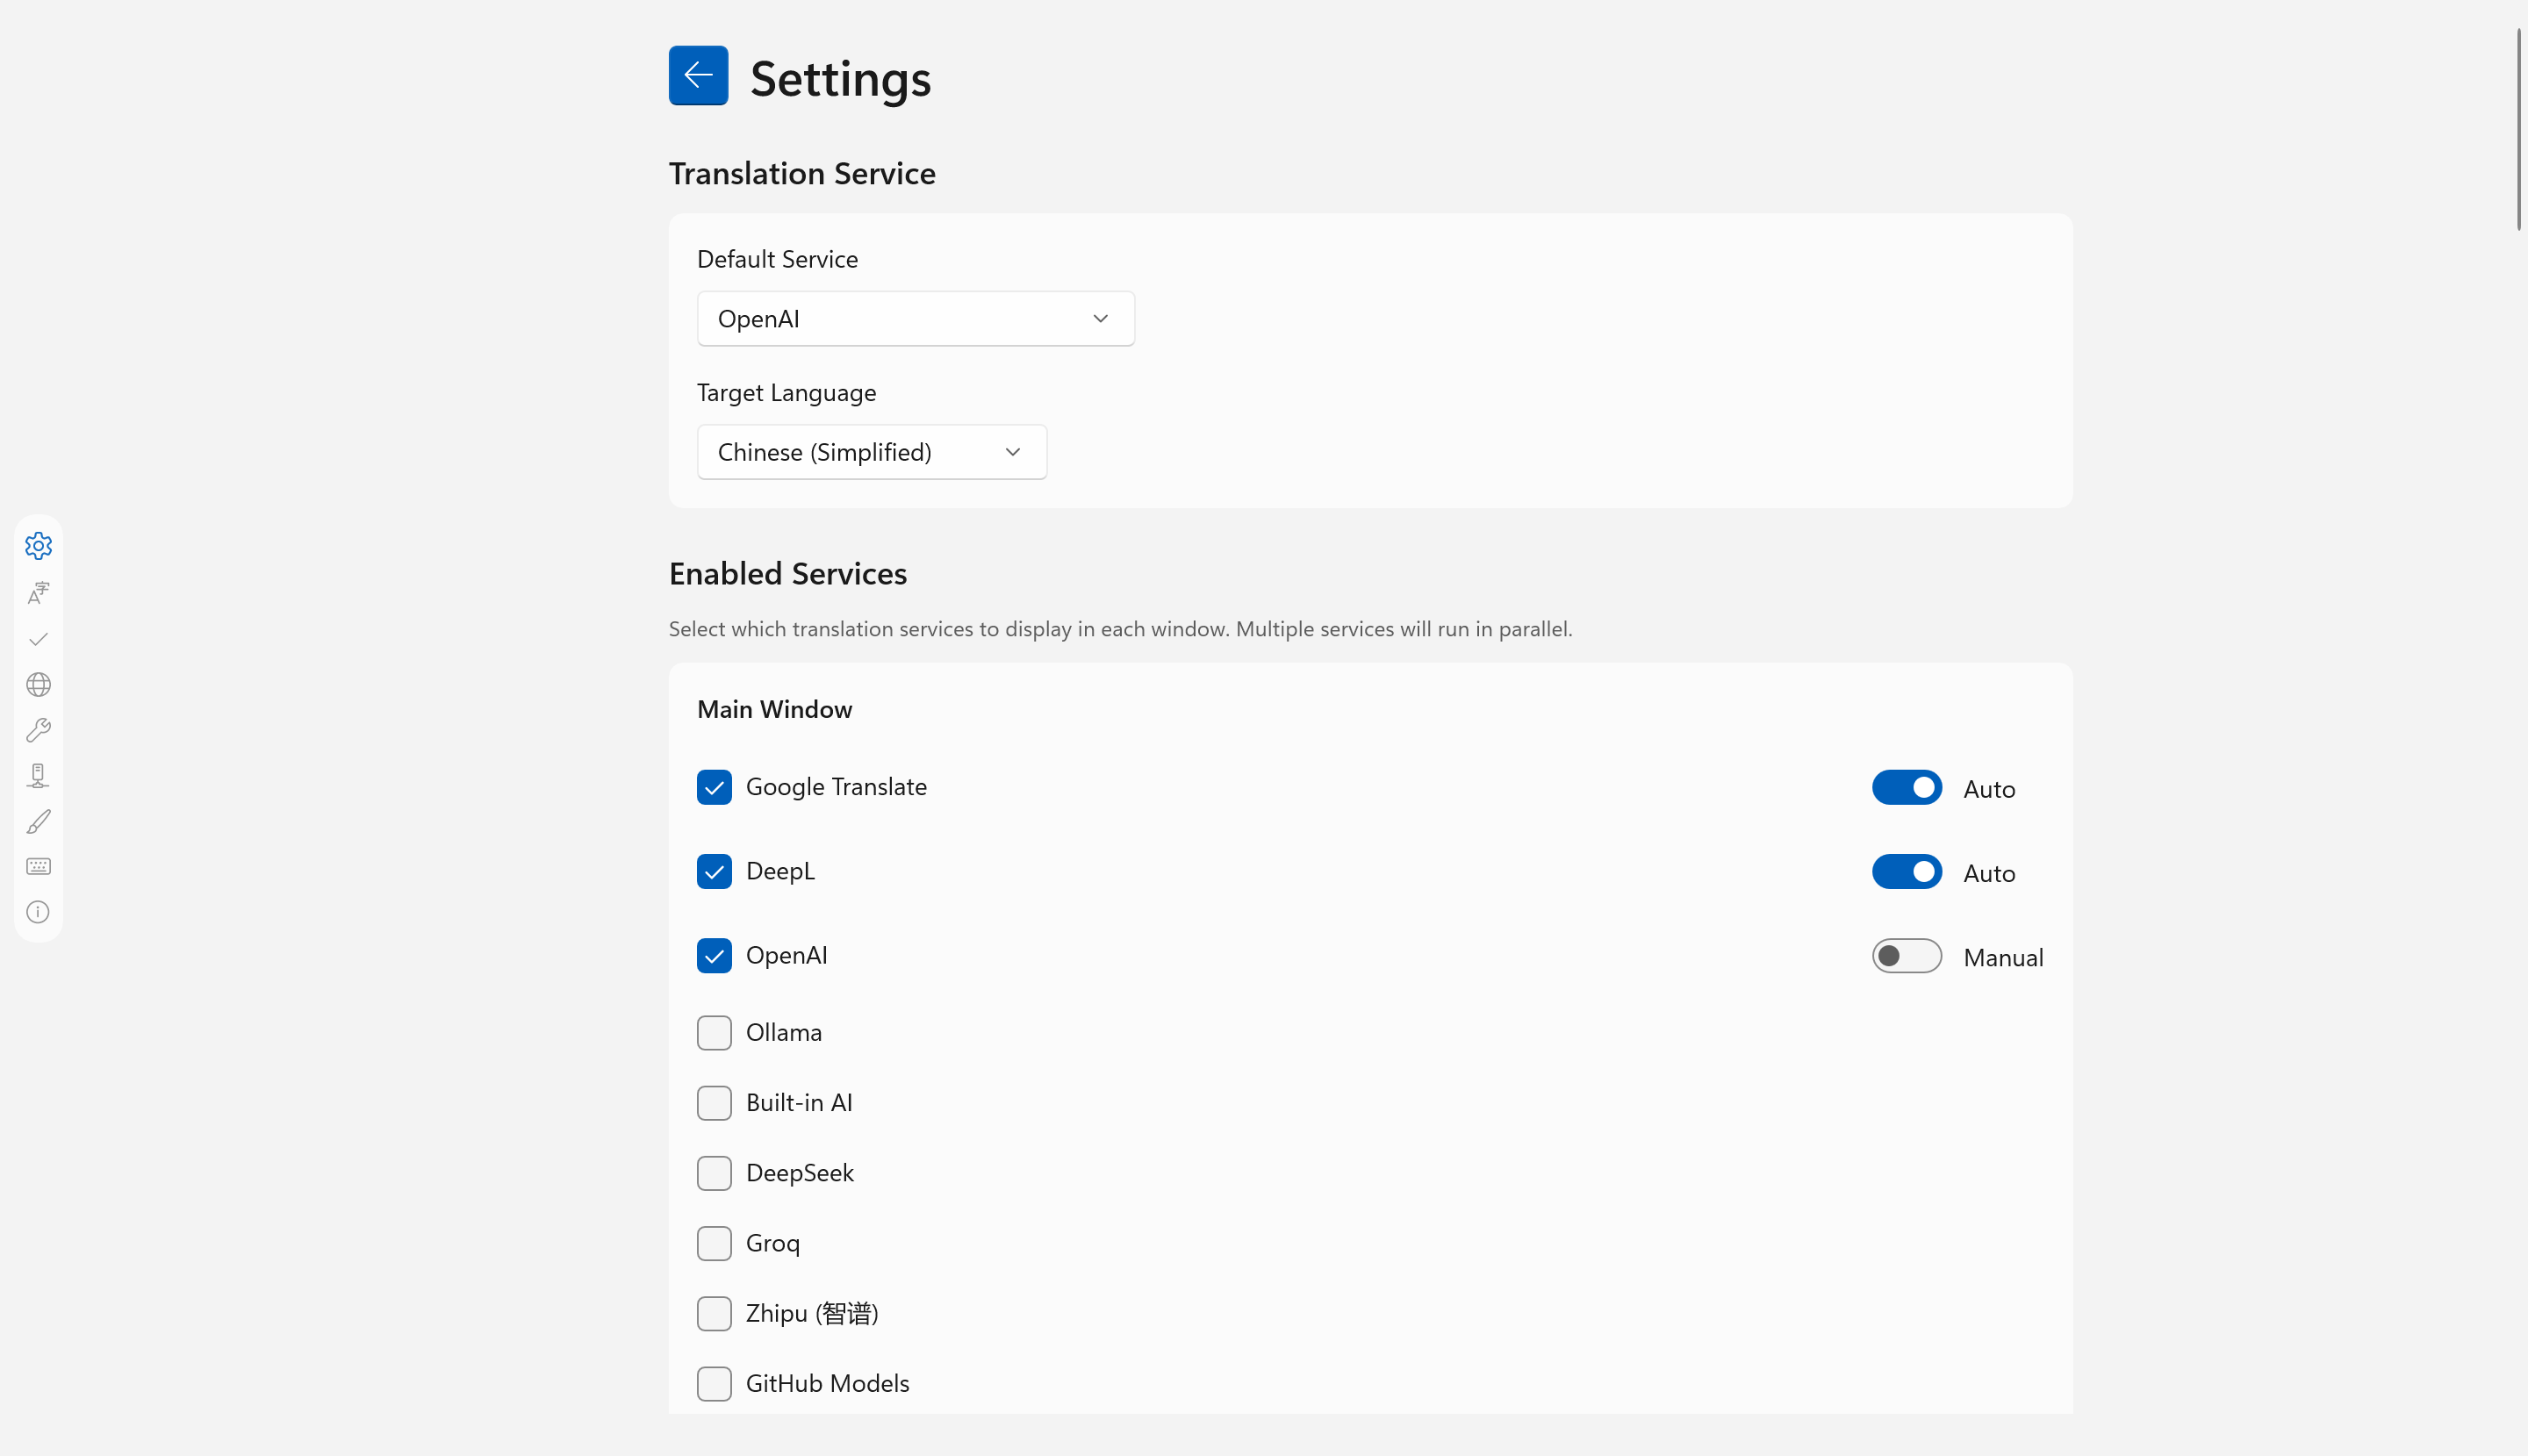
Task: Open the network server icon section
Action: (38, 776)
